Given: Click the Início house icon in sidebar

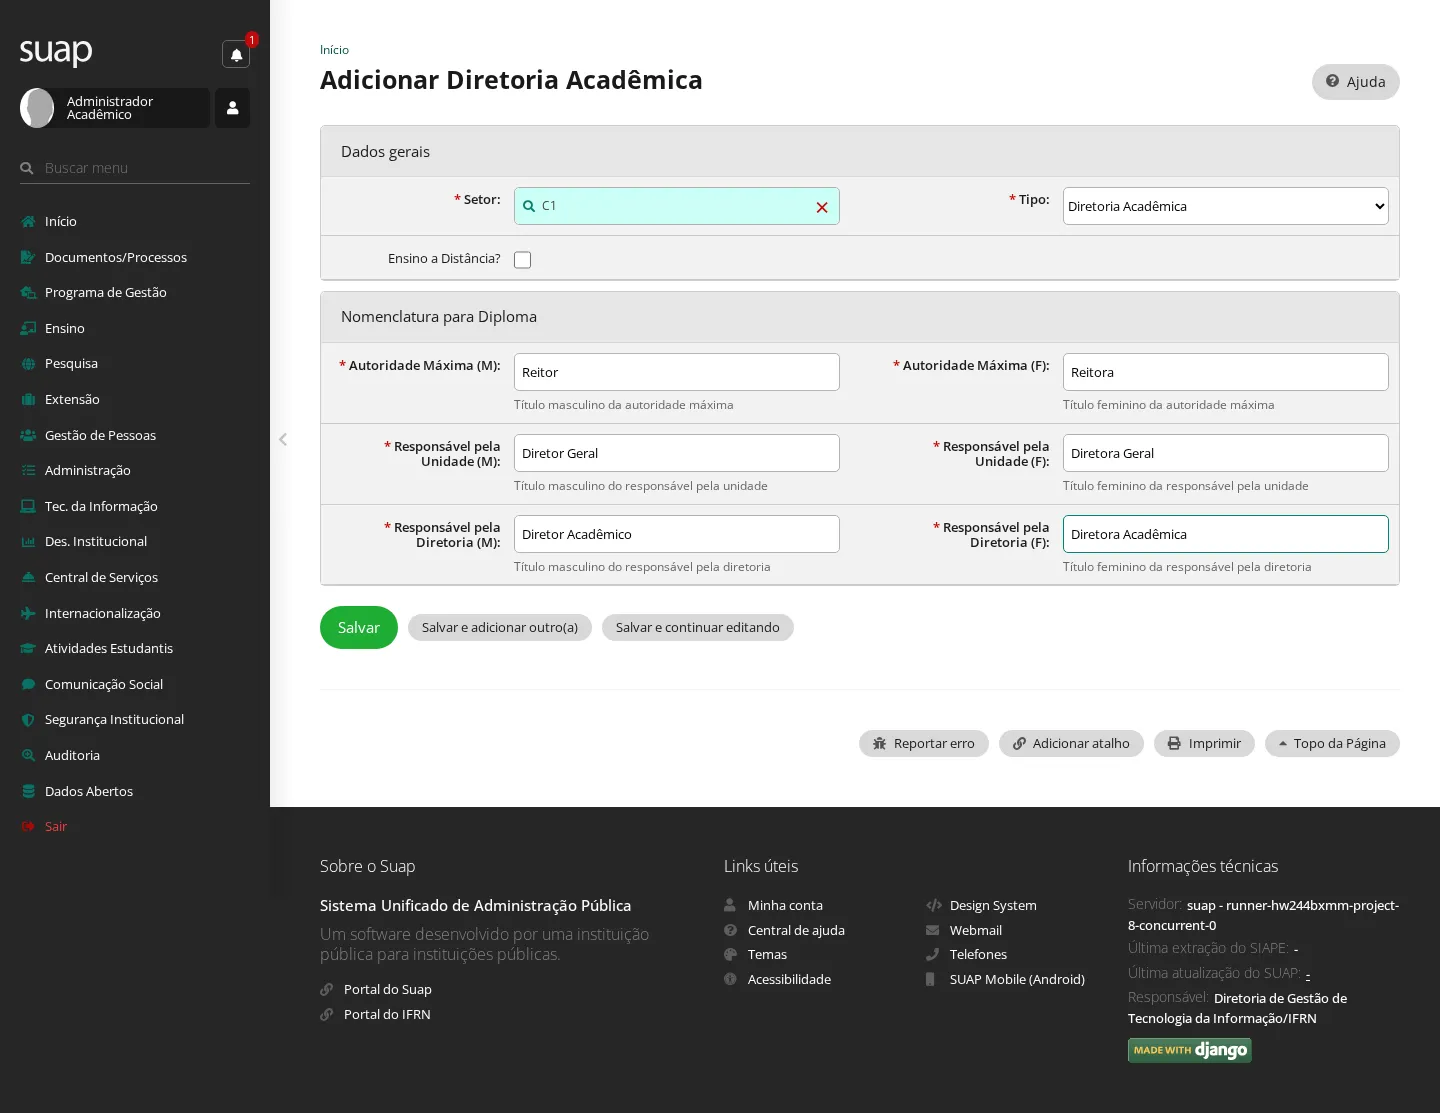Looking at the screenshot, I should tap(28, 221).
